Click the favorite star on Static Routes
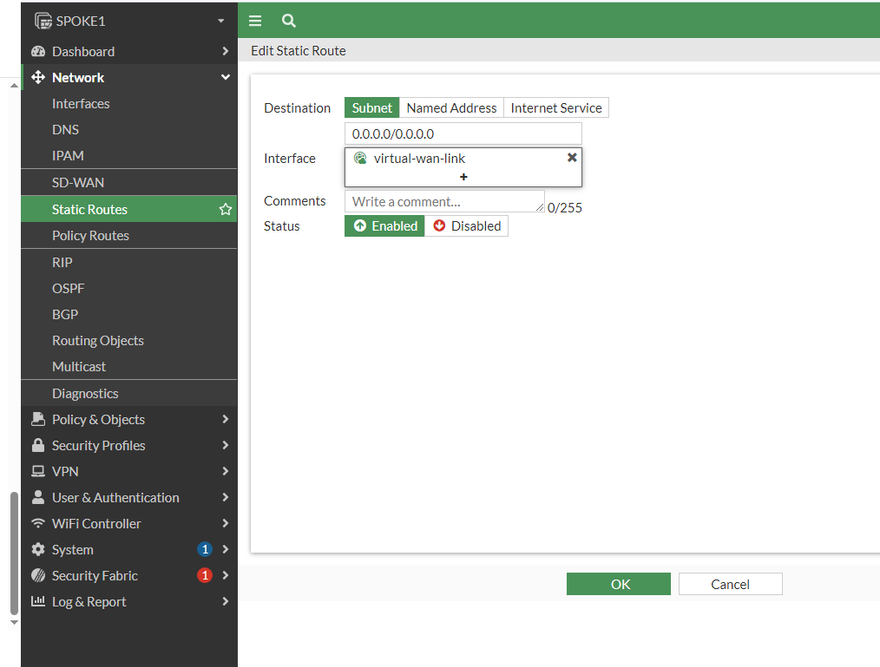 (x=225, y=209)
